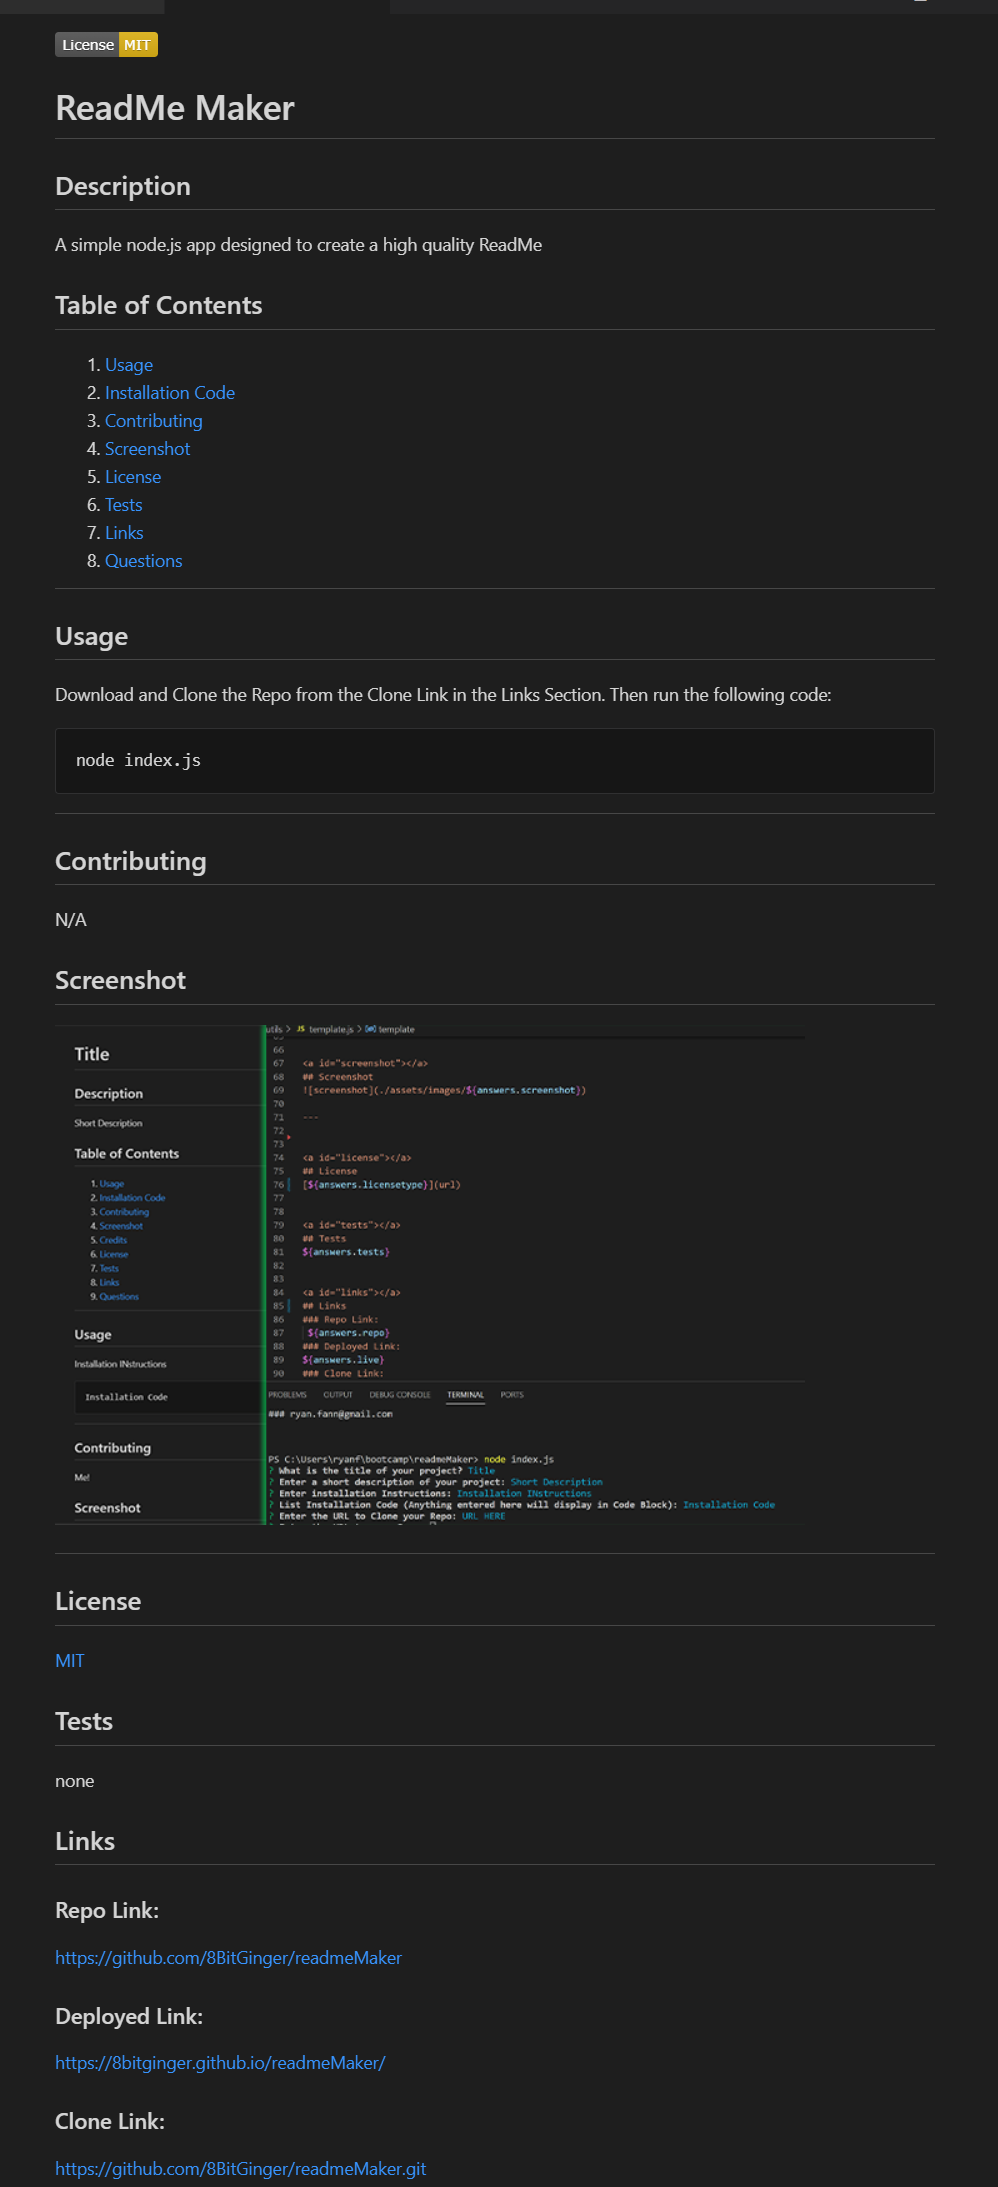This screenshot has width=998, height=2187.
Task: Click the Screenshot section heading
Action: click(121, 981)
